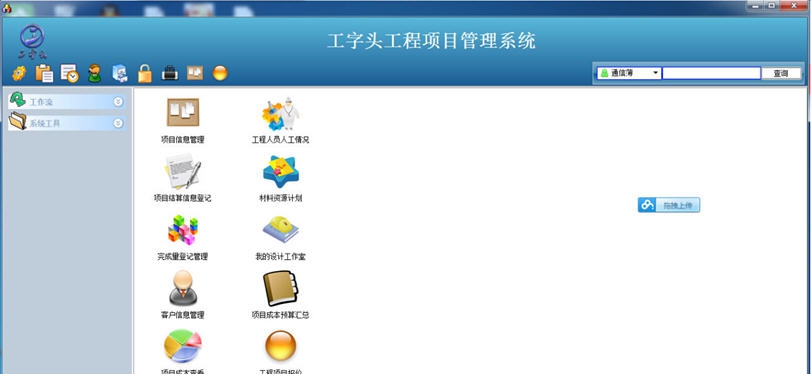Click the cloud icon on upload button

pos(647,205)
